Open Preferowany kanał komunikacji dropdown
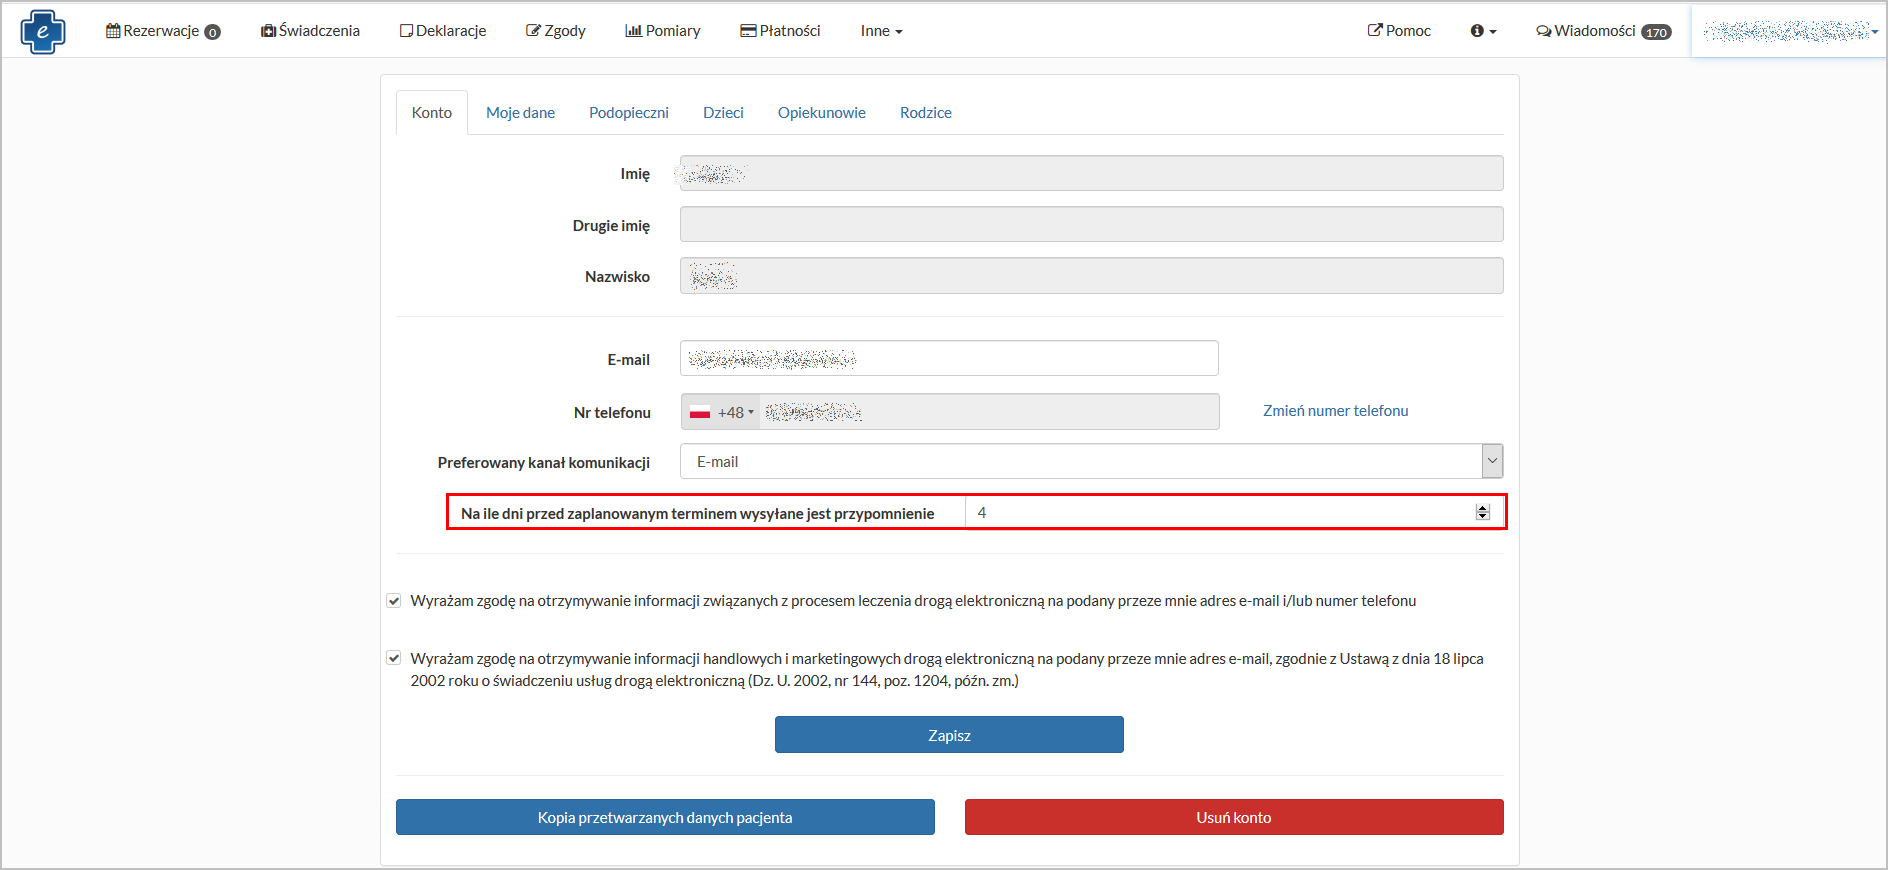This screenshot has width=1888, height=870. point(1091,461)
